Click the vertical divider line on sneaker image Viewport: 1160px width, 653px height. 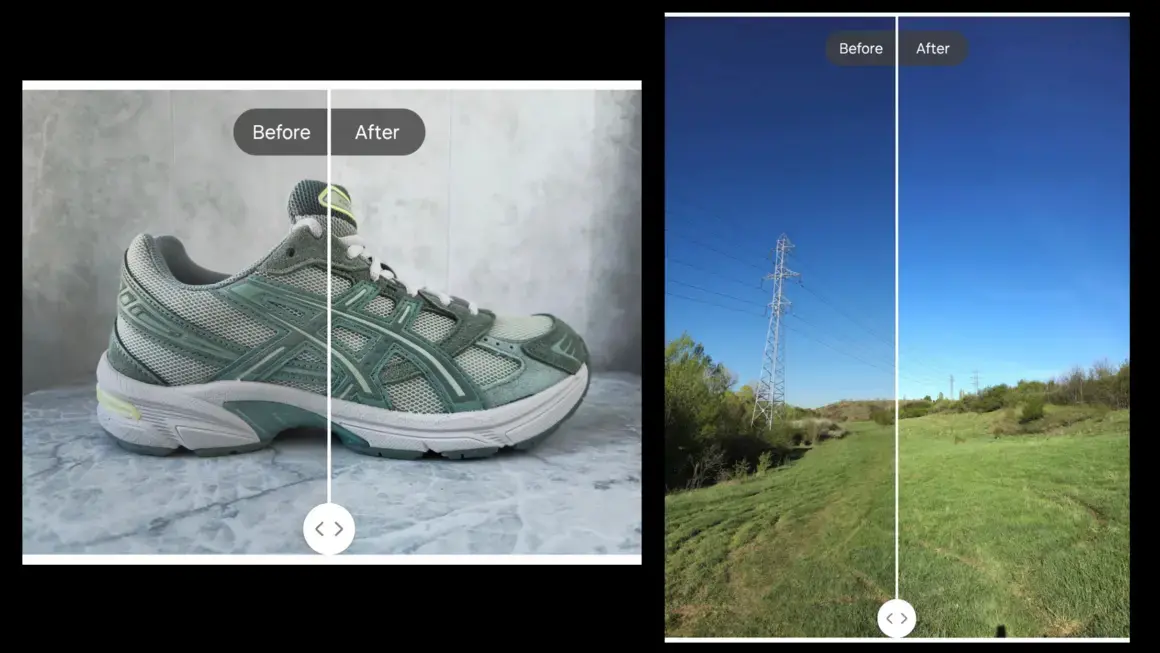pos(329,300)
